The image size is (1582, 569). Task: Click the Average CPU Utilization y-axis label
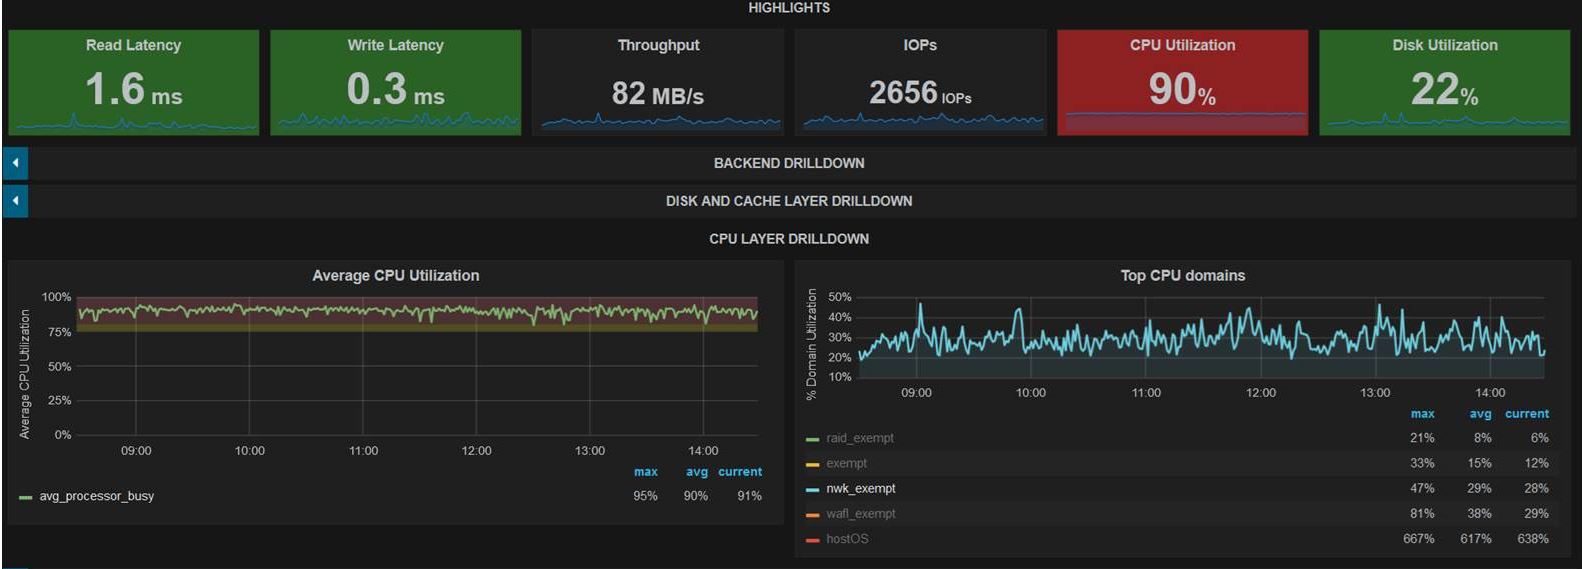tap(25, 374)
